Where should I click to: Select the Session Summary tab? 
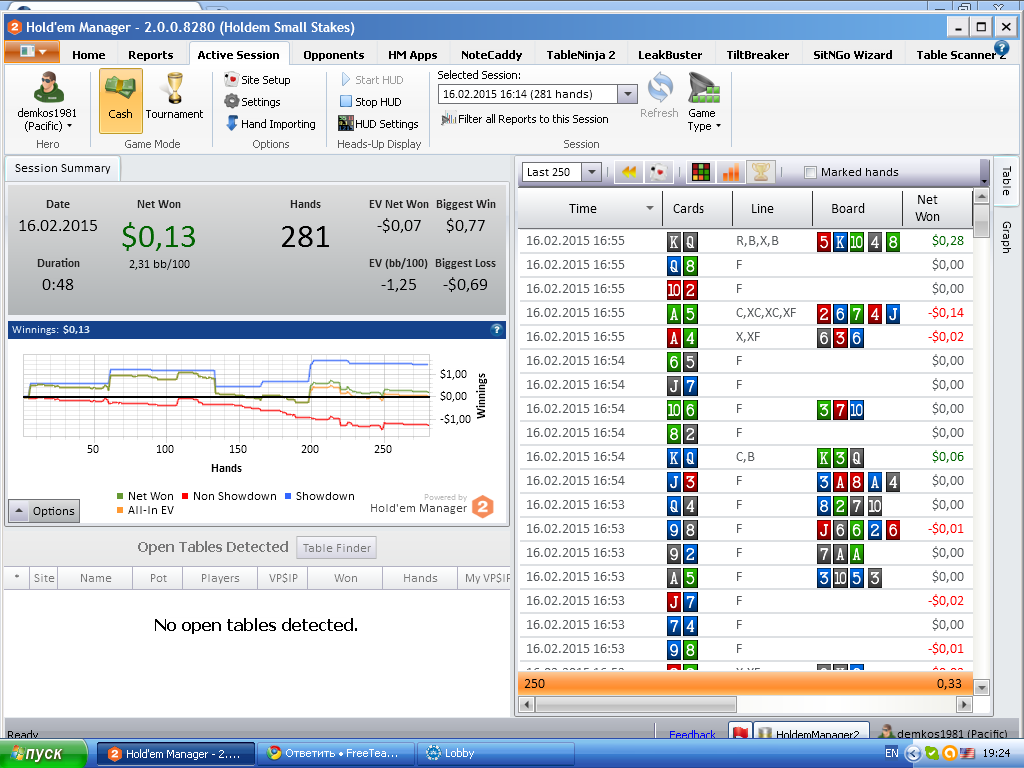tap(63, 168)
